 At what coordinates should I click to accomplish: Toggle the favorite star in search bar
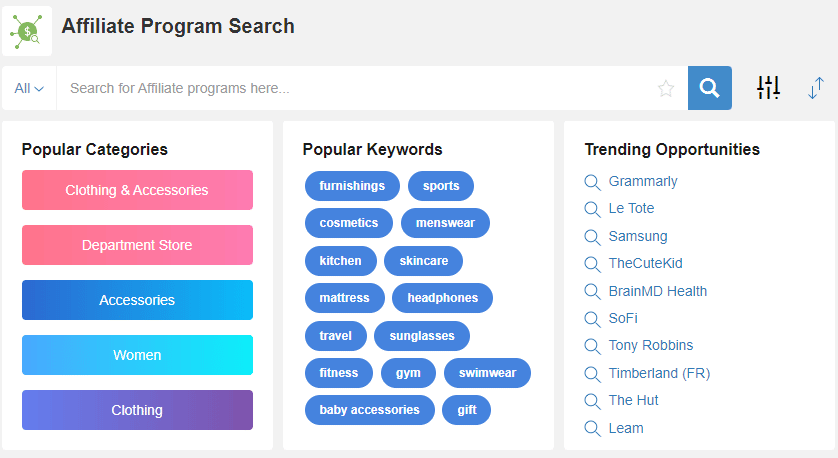click(x=666, y=88)
